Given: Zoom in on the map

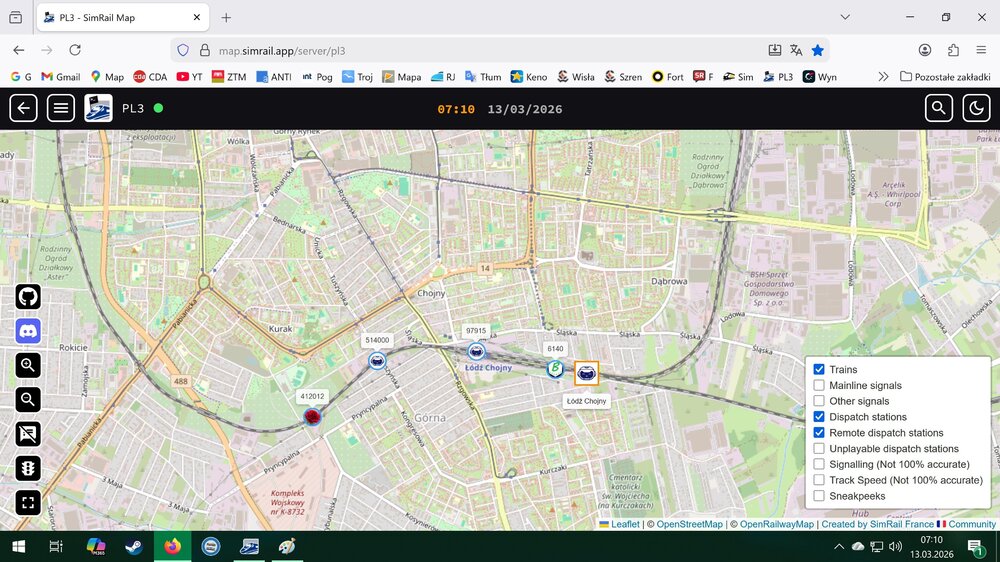Looking at the screenshot, I should (28, 365).
